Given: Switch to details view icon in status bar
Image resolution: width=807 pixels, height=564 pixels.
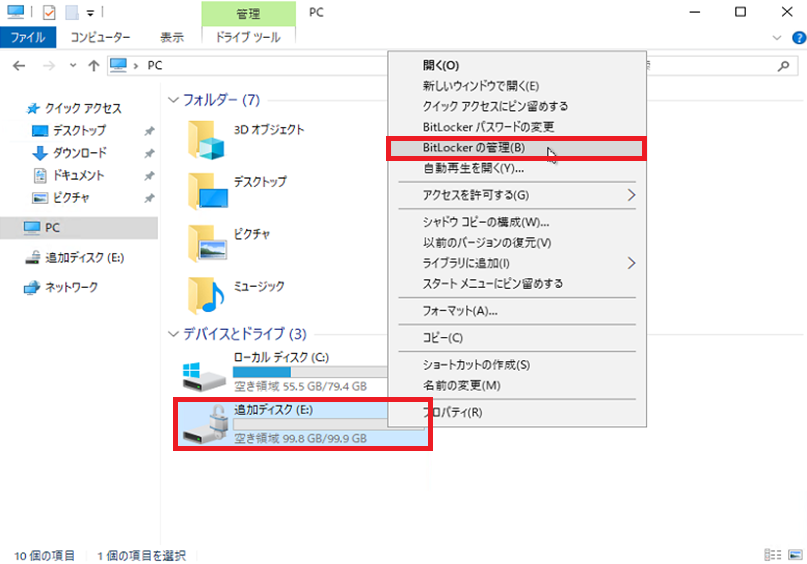Looking at the screenshot, I should [x=773, y=555].
